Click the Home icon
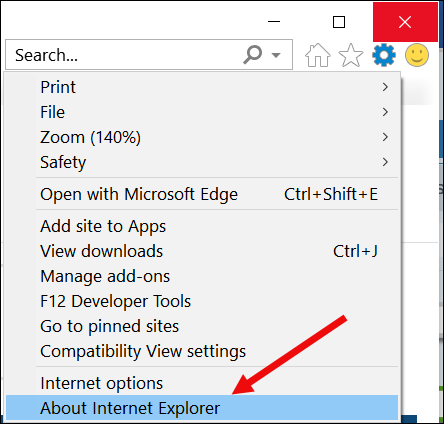The height and width of the screenshot is (424, 444). (318, 55)
